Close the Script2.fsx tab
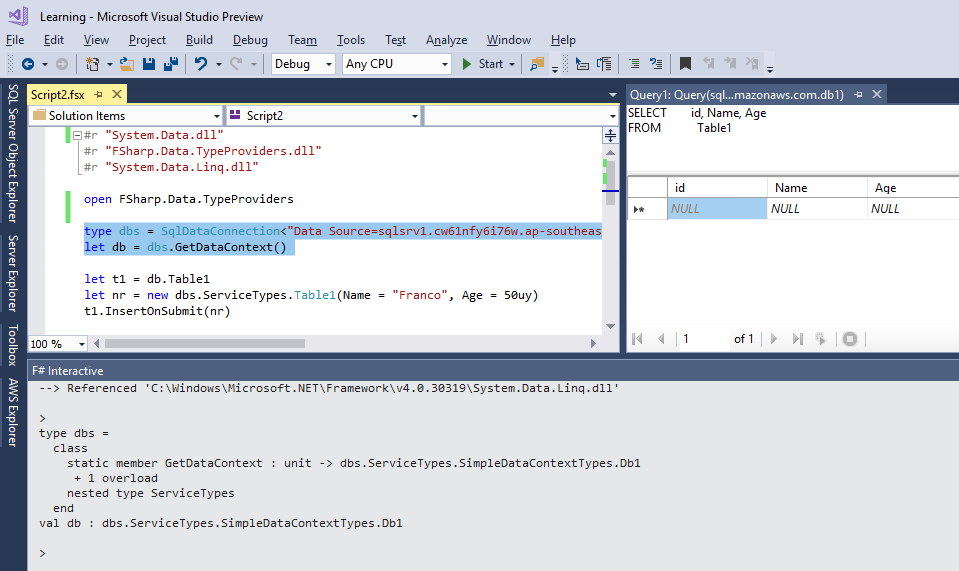The image size is (959, 571). [117, 94]
